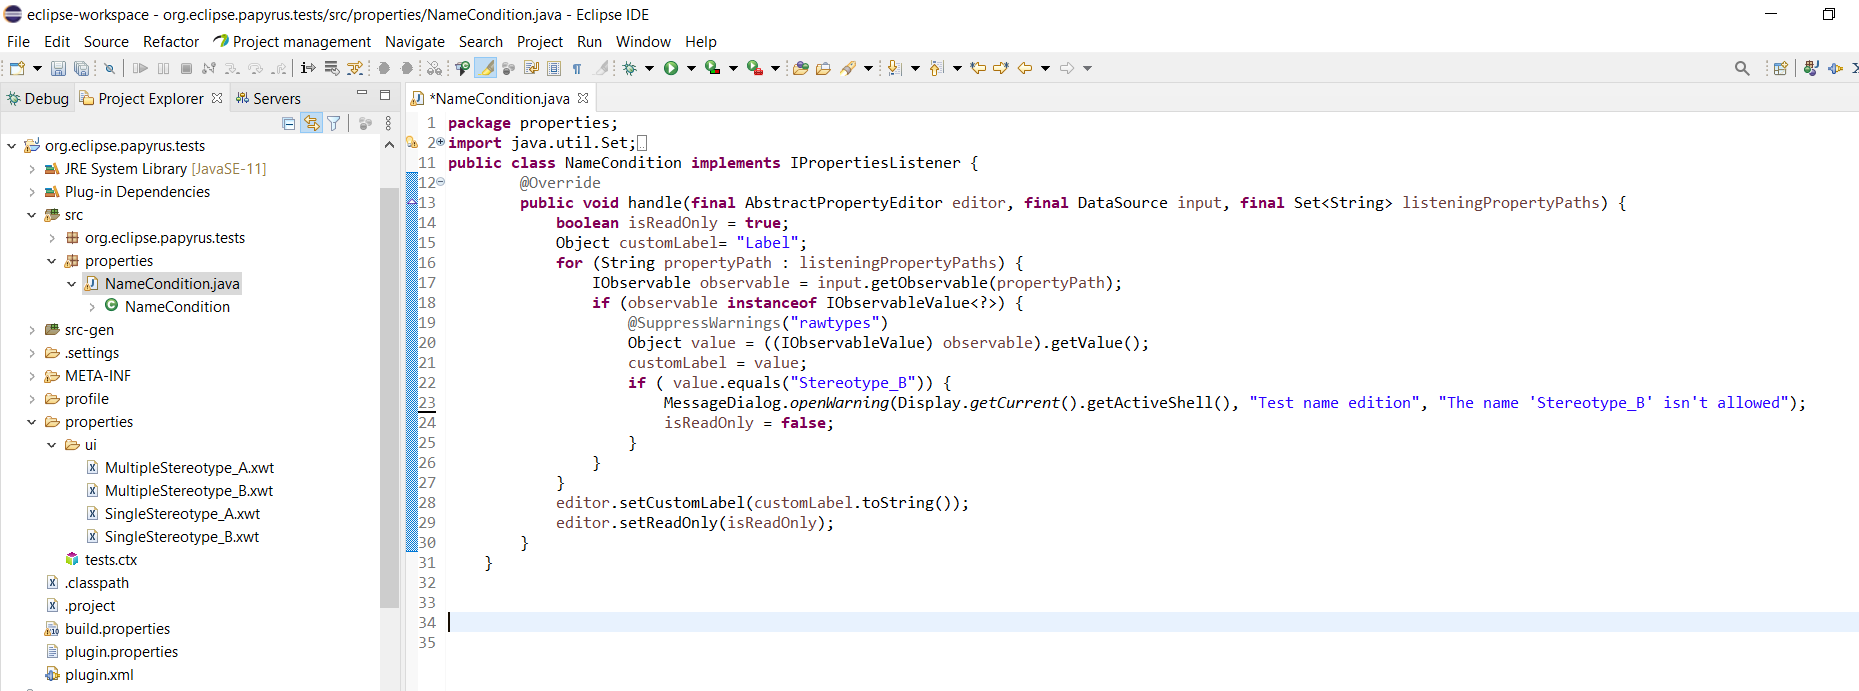The width and height of the screenshot is (1859, 691).
Task: Click the Open Type icon in toolbar
Action: (800, 68)
